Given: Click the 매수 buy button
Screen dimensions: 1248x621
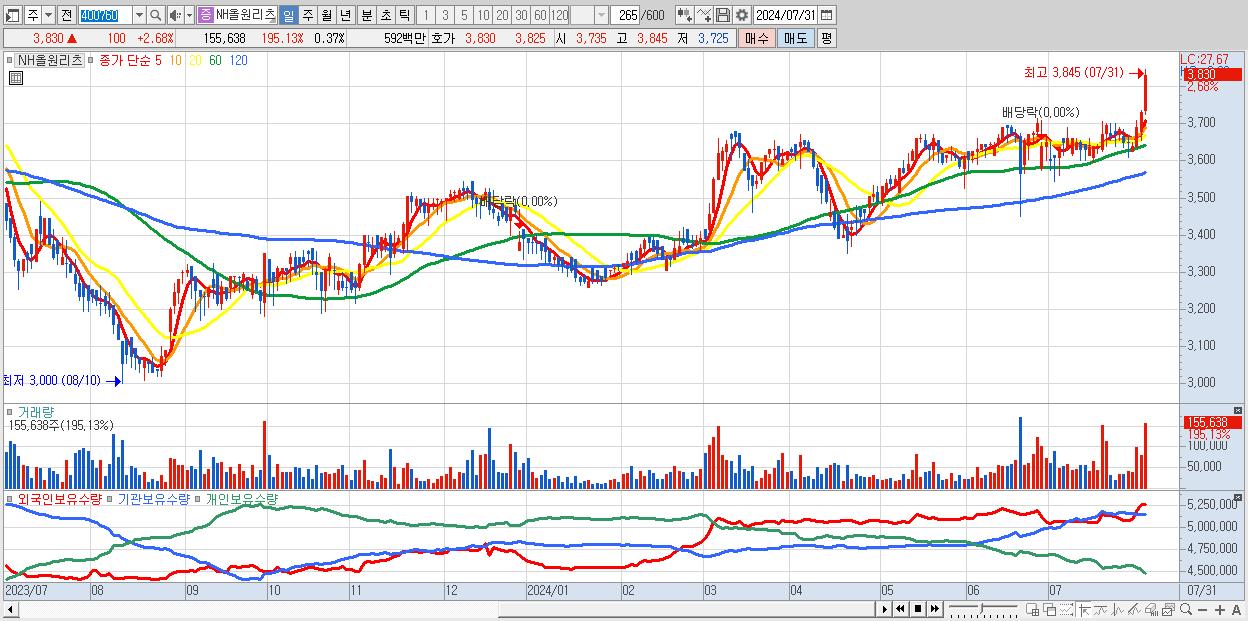Looking at the screenshot, I should (x=757, y=38).
